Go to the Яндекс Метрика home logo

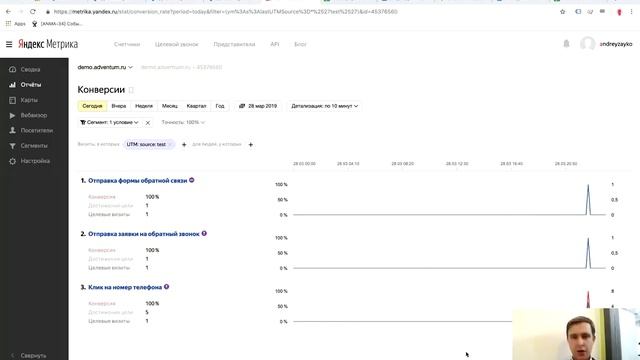tap(48, 44)
